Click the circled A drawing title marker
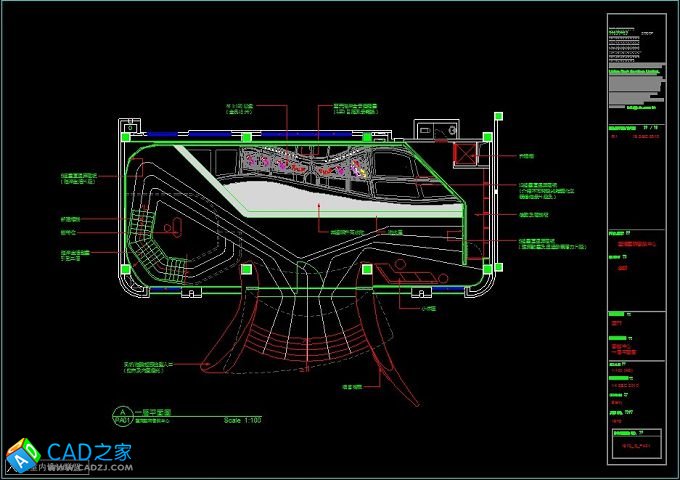 (122, 413)
